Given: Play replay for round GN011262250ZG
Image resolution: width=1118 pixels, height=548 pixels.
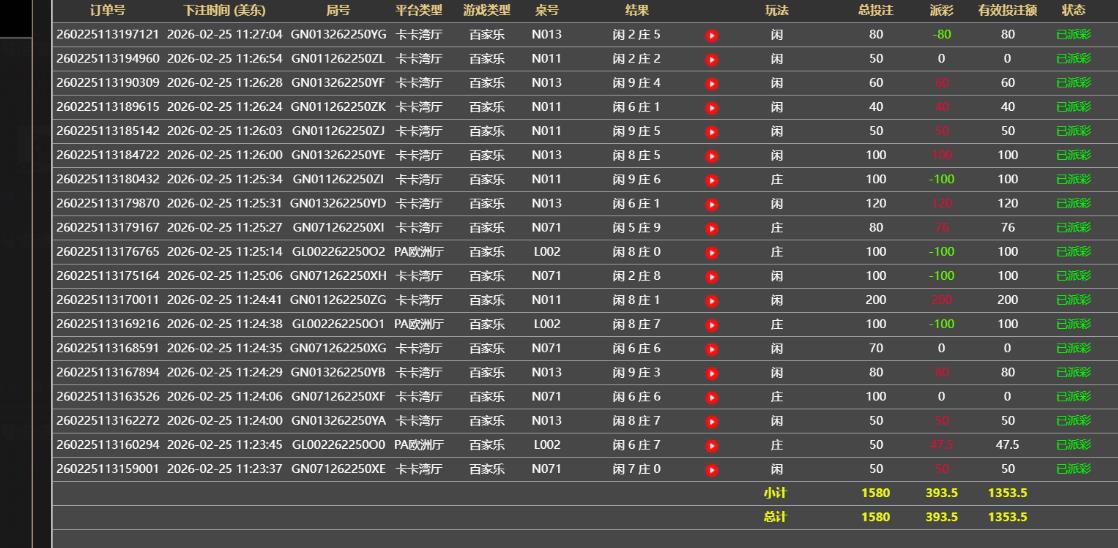Looking at the screenshot, I should point(712,300).
